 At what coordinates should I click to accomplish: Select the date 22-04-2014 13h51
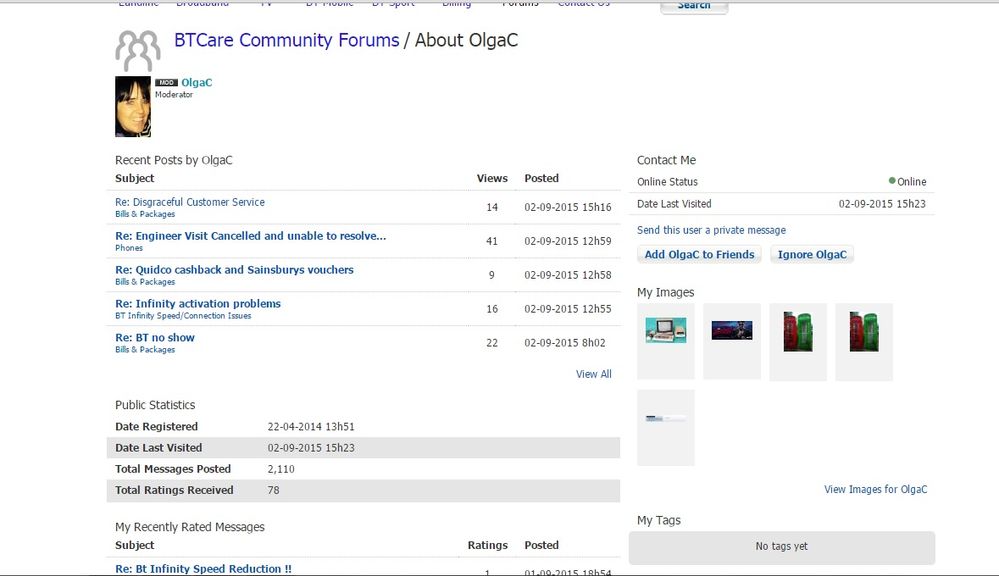click(311, 427)
